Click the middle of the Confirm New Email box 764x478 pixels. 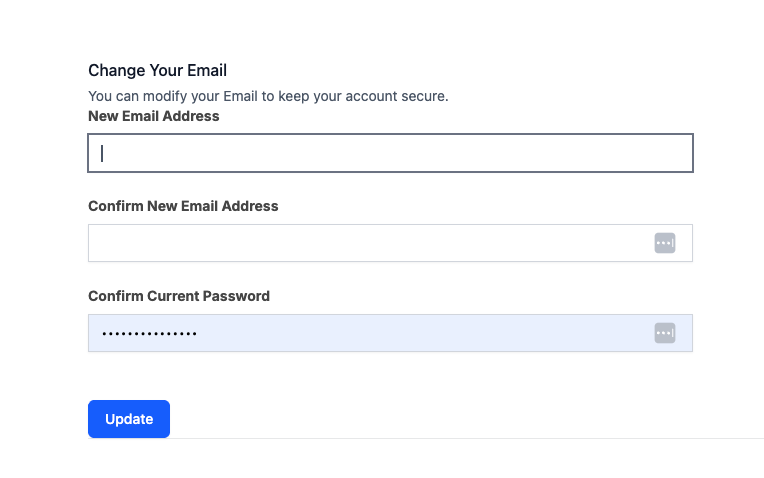[390, 243]
